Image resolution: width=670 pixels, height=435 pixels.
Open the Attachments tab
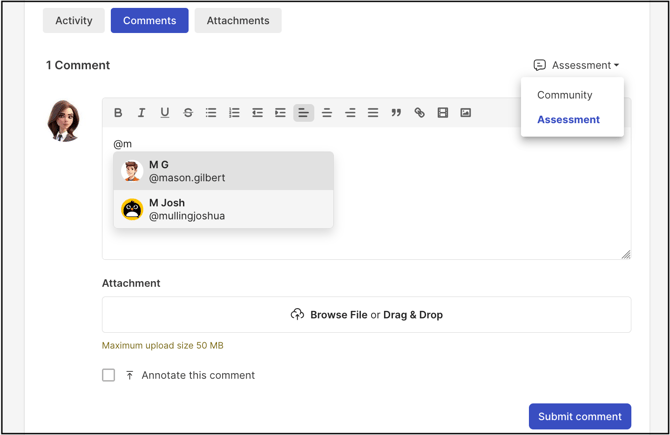pyautogui.click(x=238, y=21)
